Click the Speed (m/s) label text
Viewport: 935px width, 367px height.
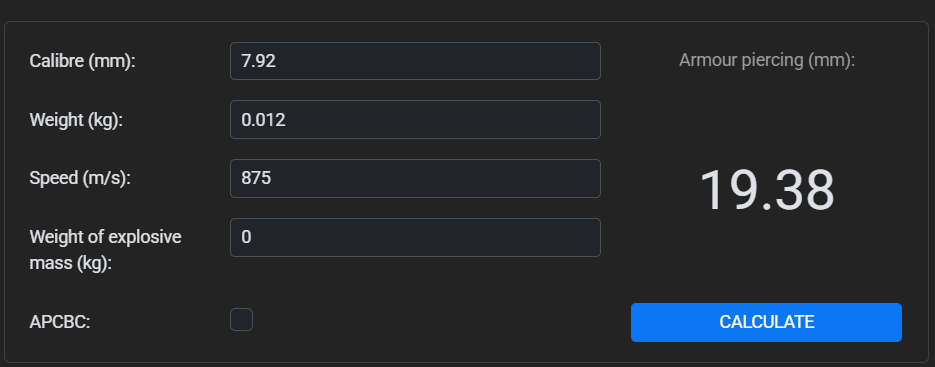[x=80, y=178]
